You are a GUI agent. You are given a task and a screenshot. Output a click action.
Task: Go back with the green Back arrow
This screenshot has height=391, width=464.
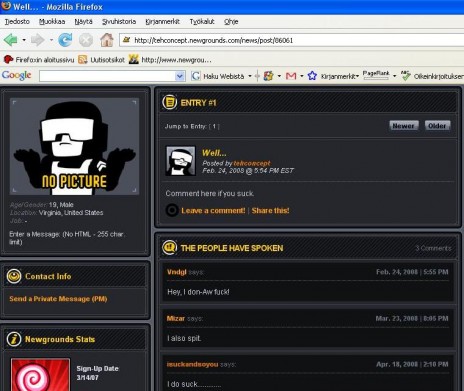pos(11,40)
